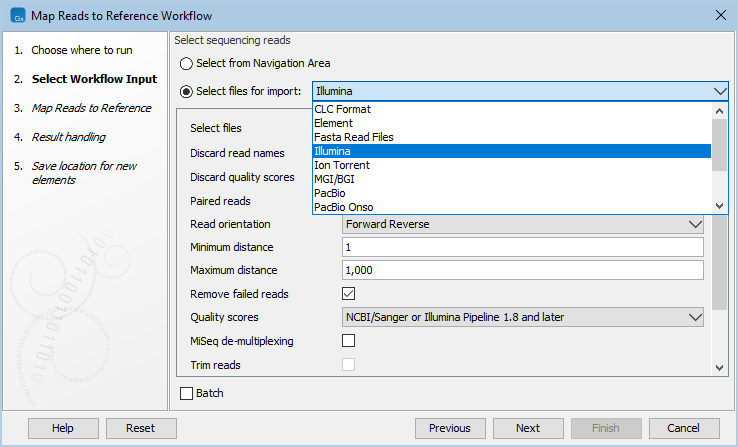The image size is (738, 447).
Task: Go back with the Previous button
Action: point(449,428)
